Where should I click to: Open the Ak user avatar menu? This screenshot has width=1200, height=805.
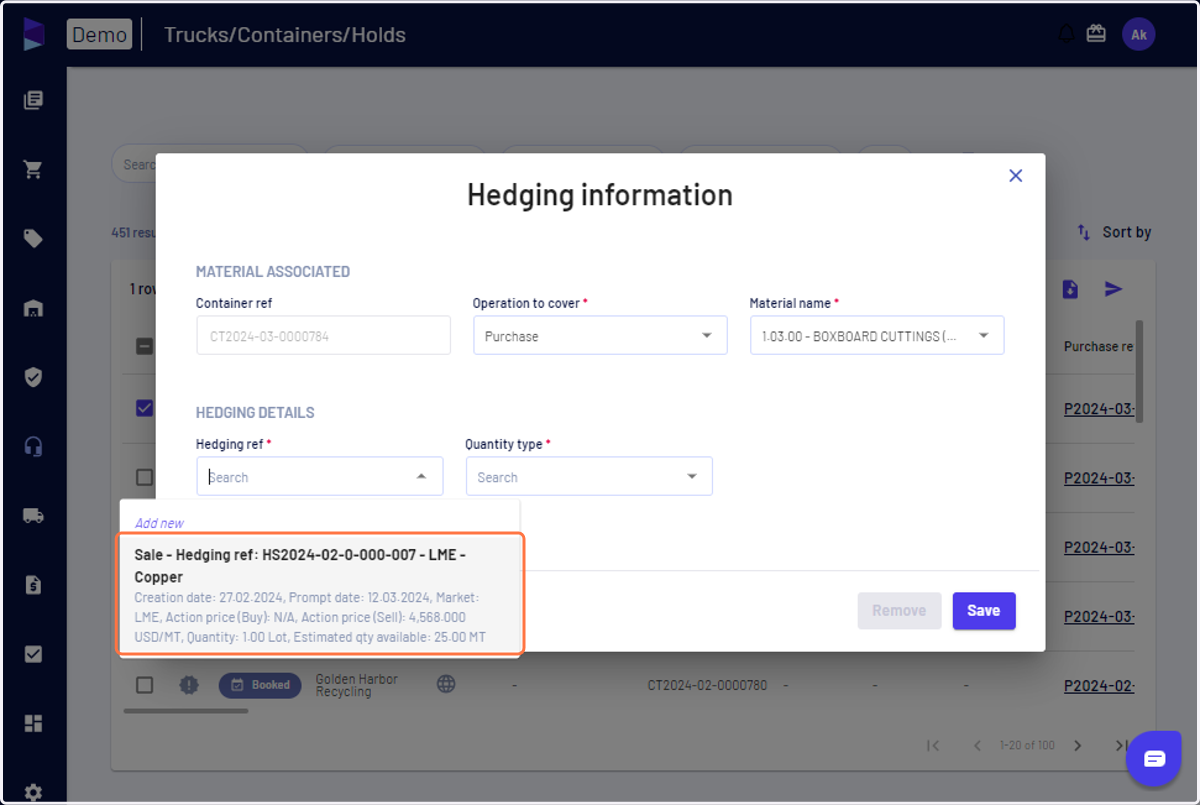coord(1138,34)
